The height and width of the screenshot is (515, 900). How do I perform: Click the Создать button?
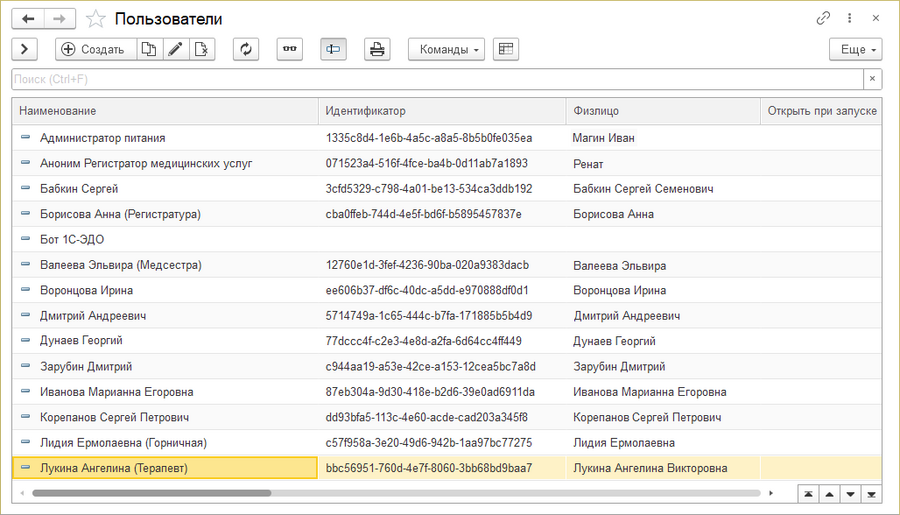point(92,49)
